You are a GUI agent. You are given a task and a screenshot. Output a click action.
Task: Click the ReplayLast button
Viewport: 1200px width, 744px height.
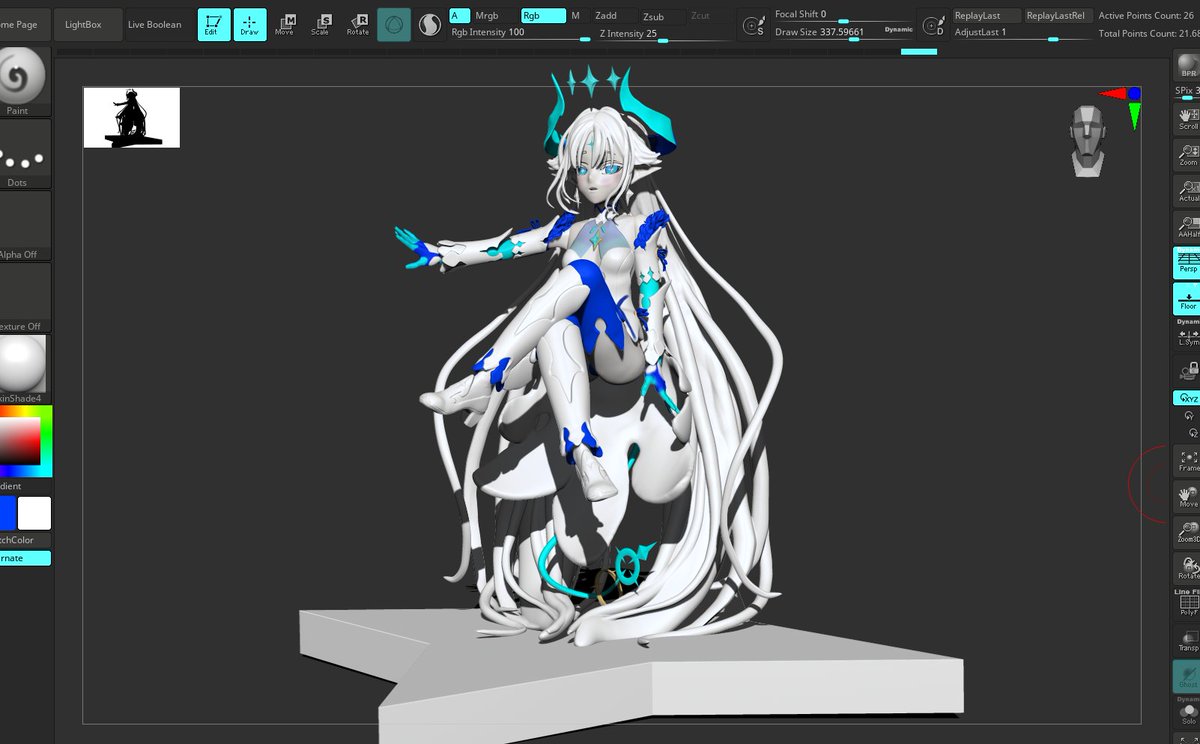point(987,15)
